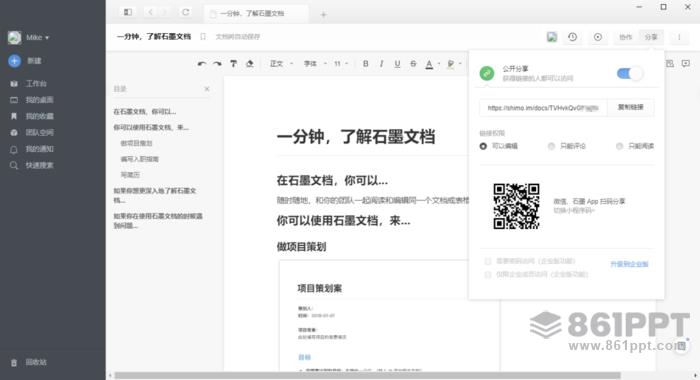Viewport: 700px width, 380px height.
Task: Click the 分享 button
Action: tap(651, 37)
